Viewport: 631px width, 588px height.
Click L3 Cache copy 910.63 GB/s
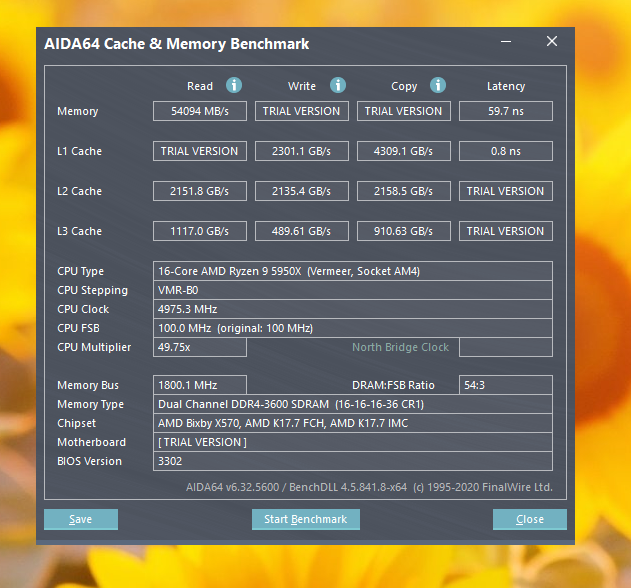click(404, 231)
